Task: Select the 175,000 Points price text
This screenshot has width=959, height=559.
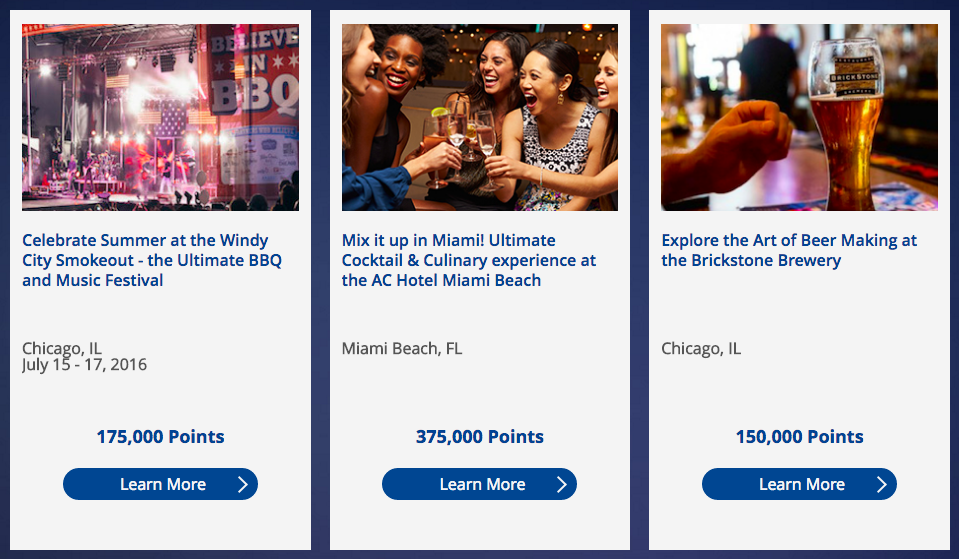Action: (x=160, y=437)
